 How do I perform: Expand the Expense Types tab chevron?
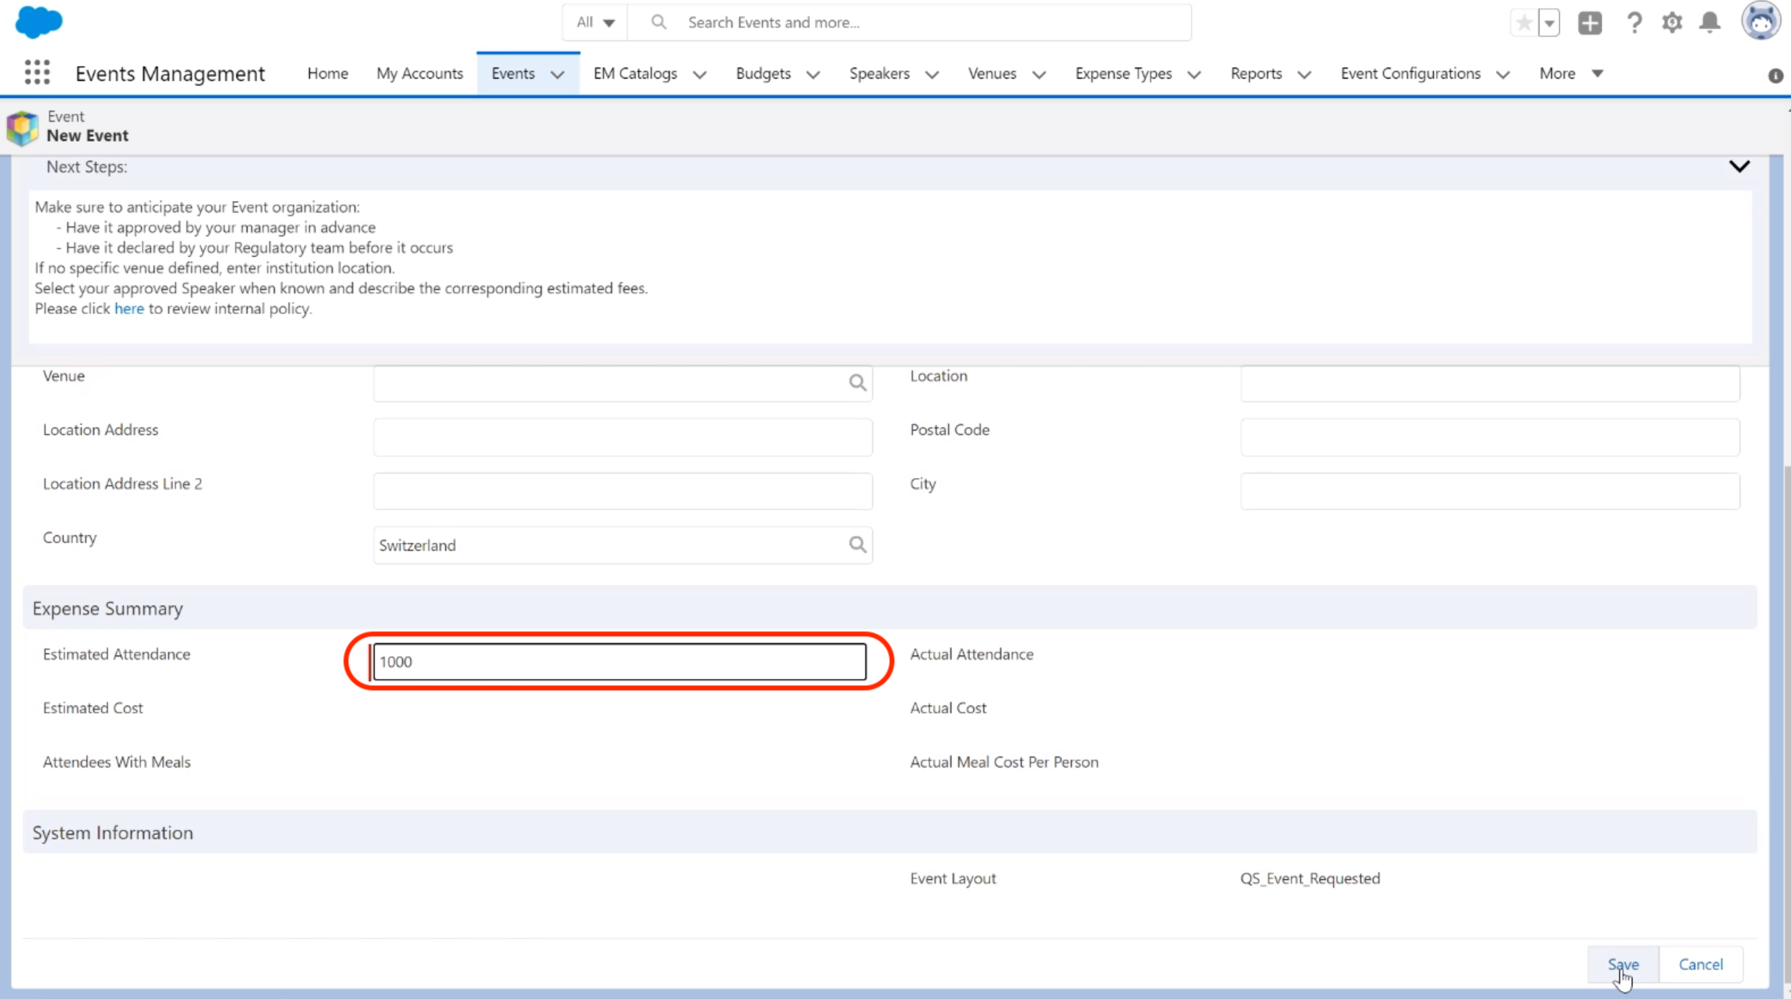pos(1194,74)
